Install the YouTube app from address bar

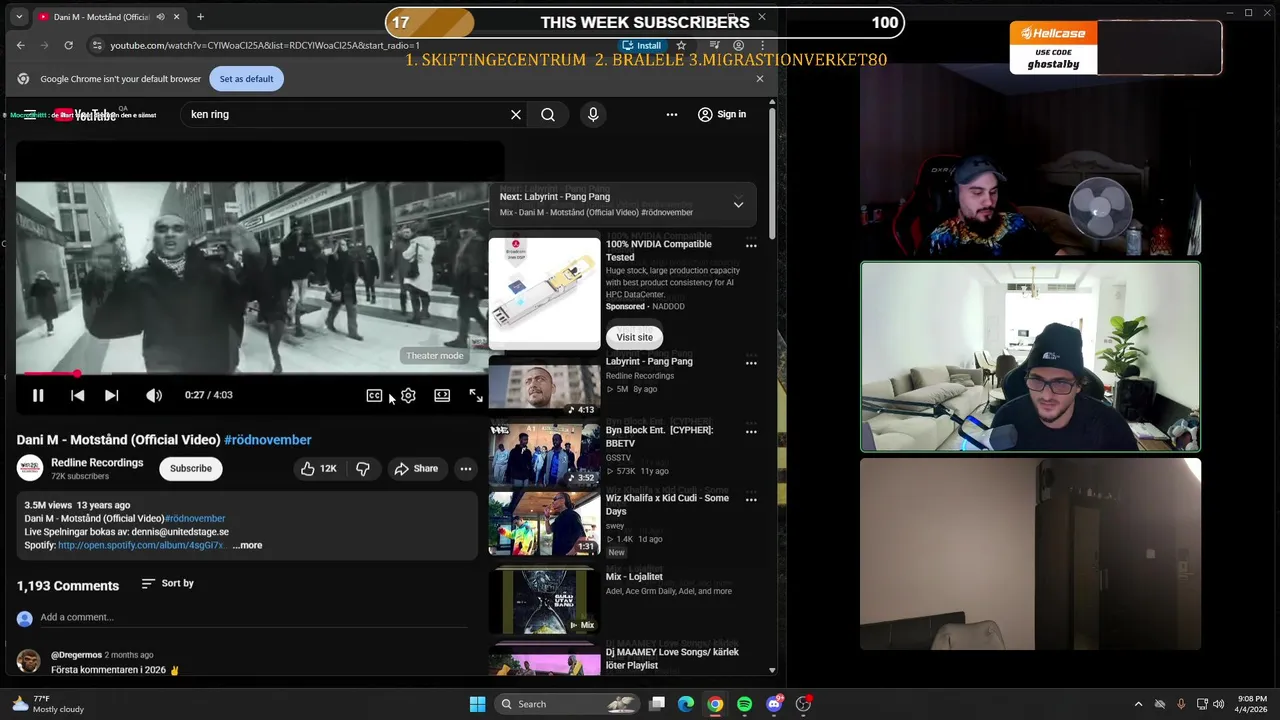[642, 45]
